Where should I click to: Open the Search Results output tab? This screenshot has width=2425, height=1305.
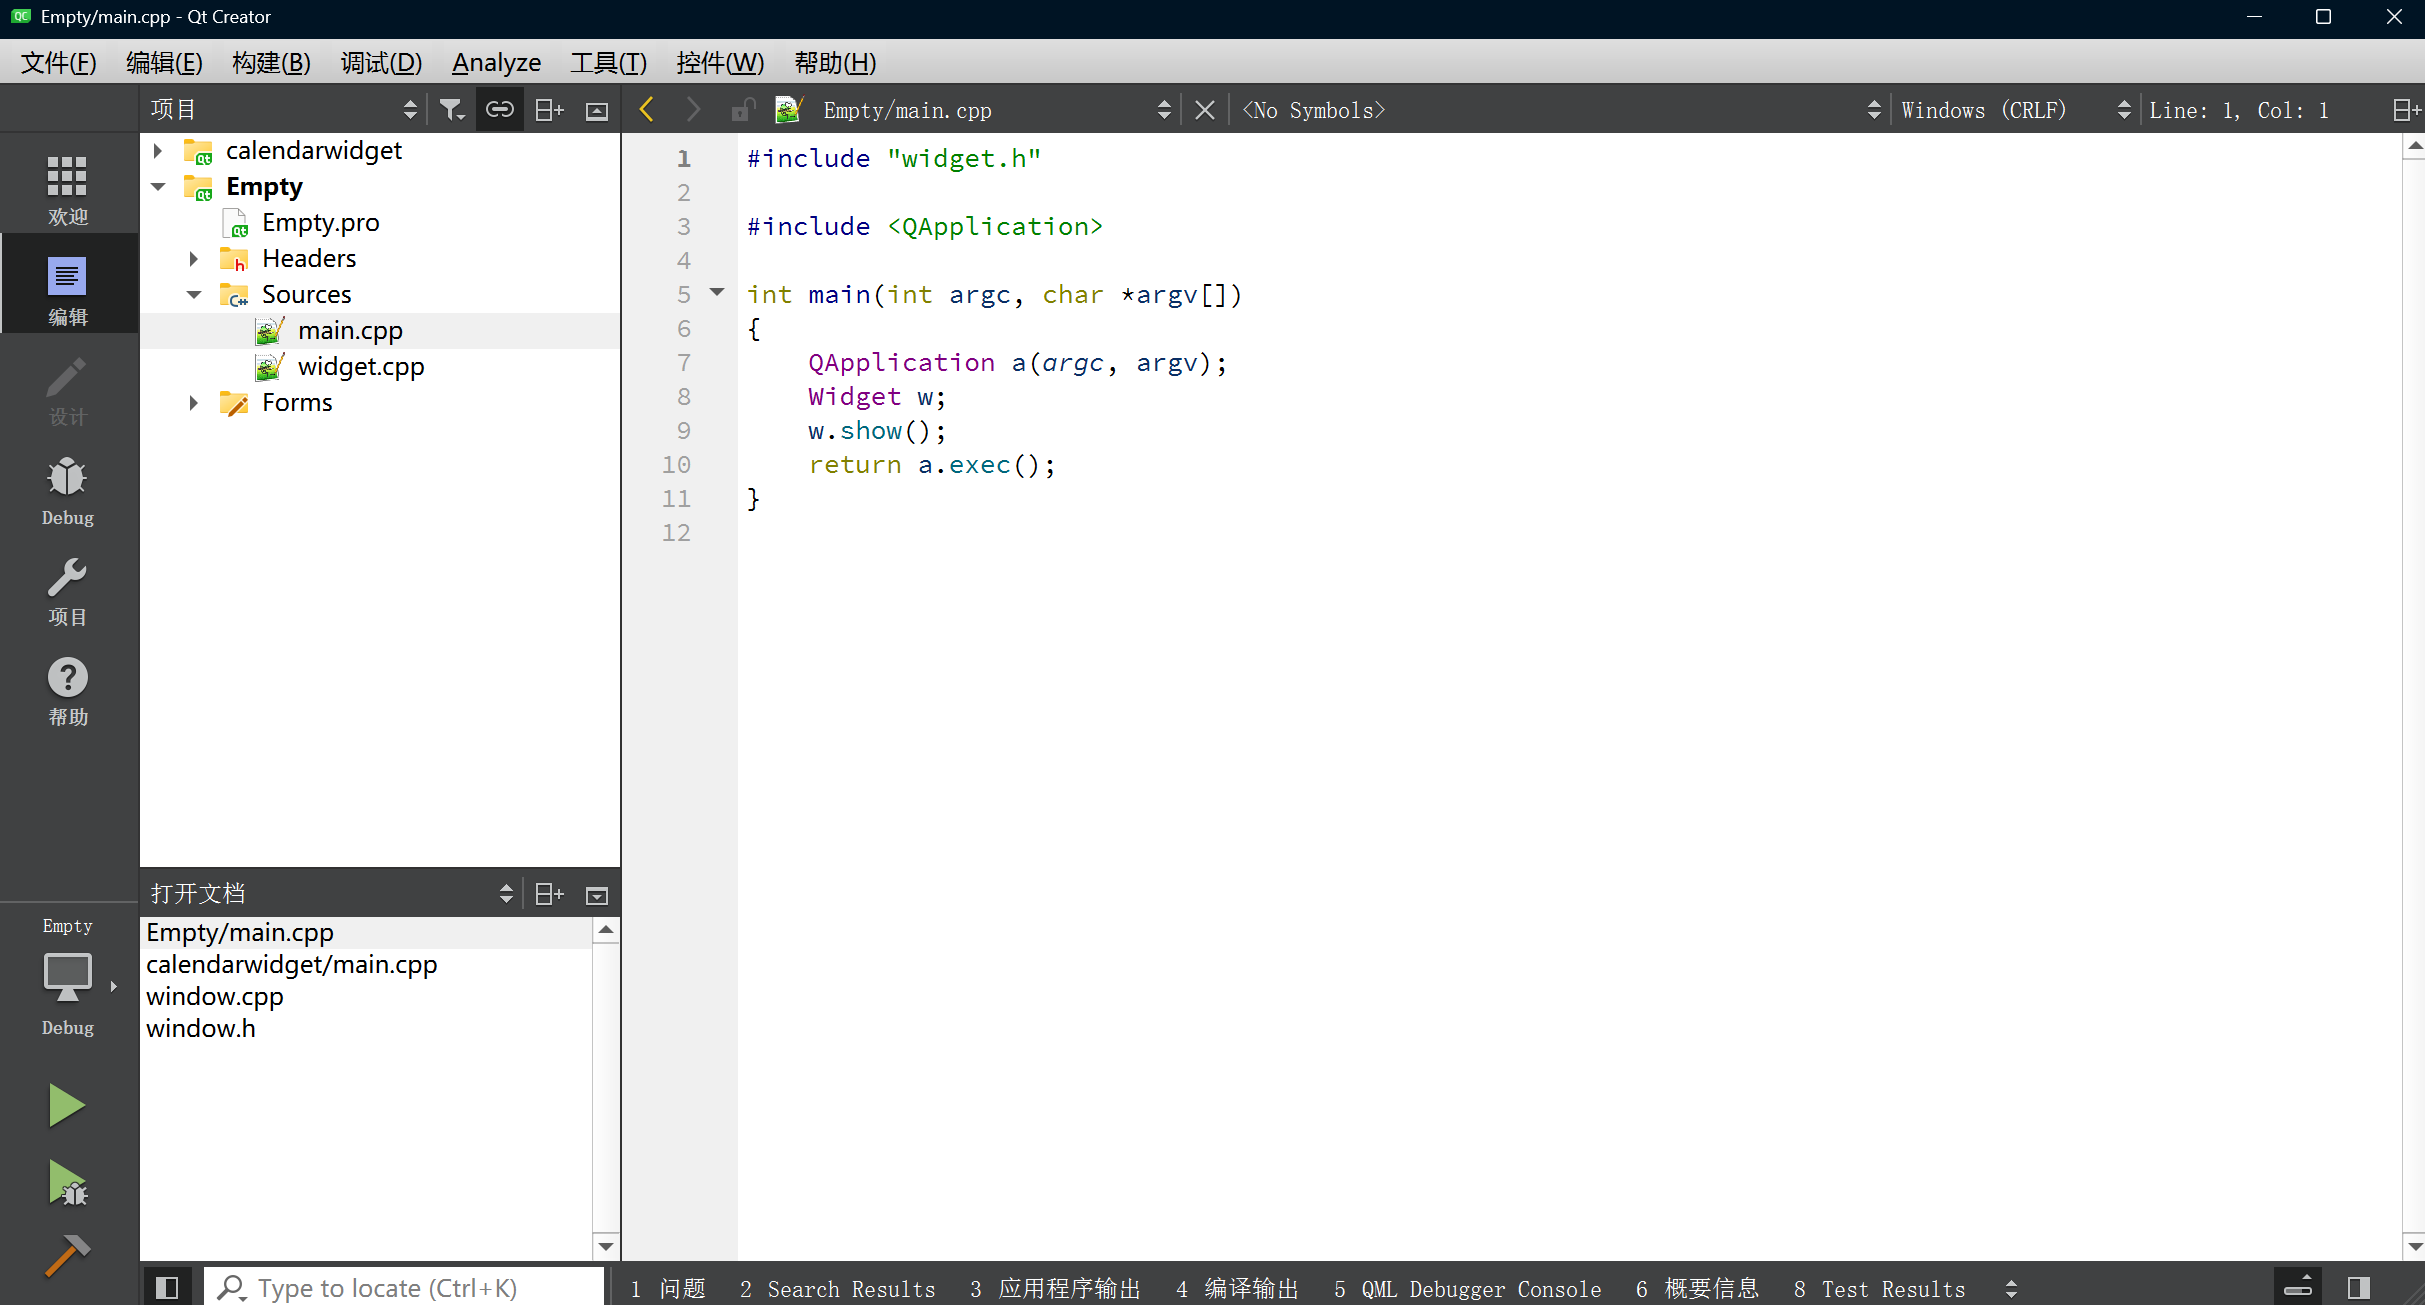click(838, 1289)
